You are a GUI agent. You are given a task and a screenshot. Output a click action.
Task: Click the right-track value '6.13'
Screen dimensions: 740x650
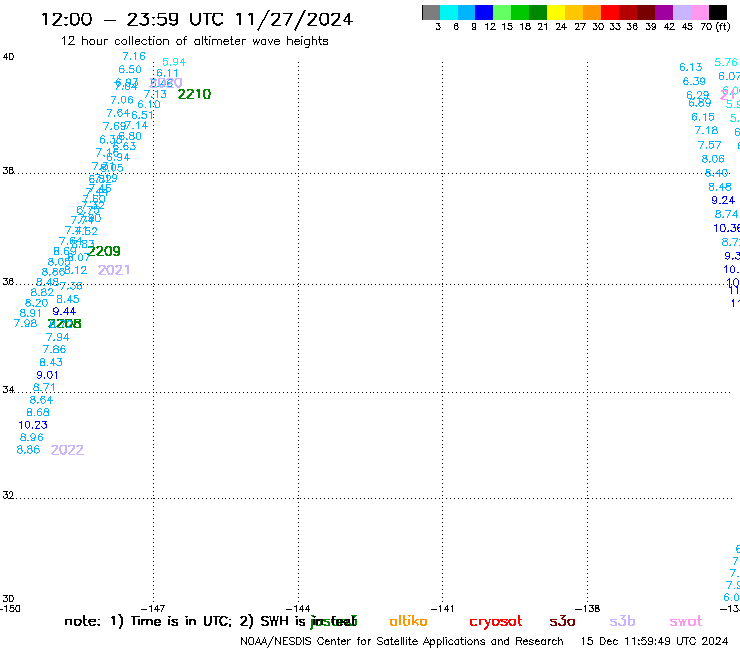(x=691, y=67)
